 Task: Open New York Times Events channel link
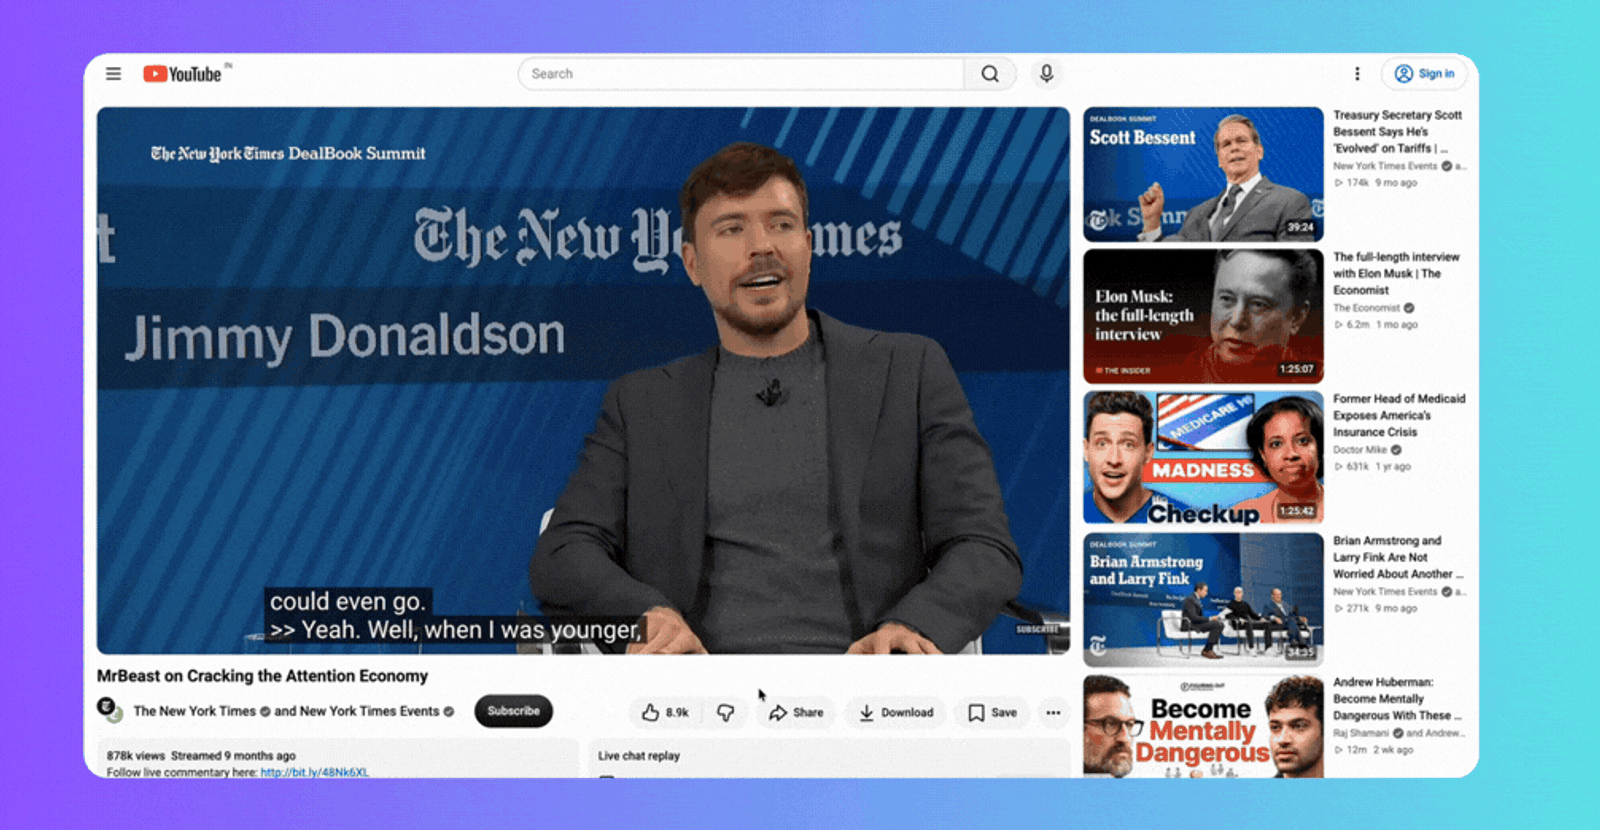coord(369,711)
